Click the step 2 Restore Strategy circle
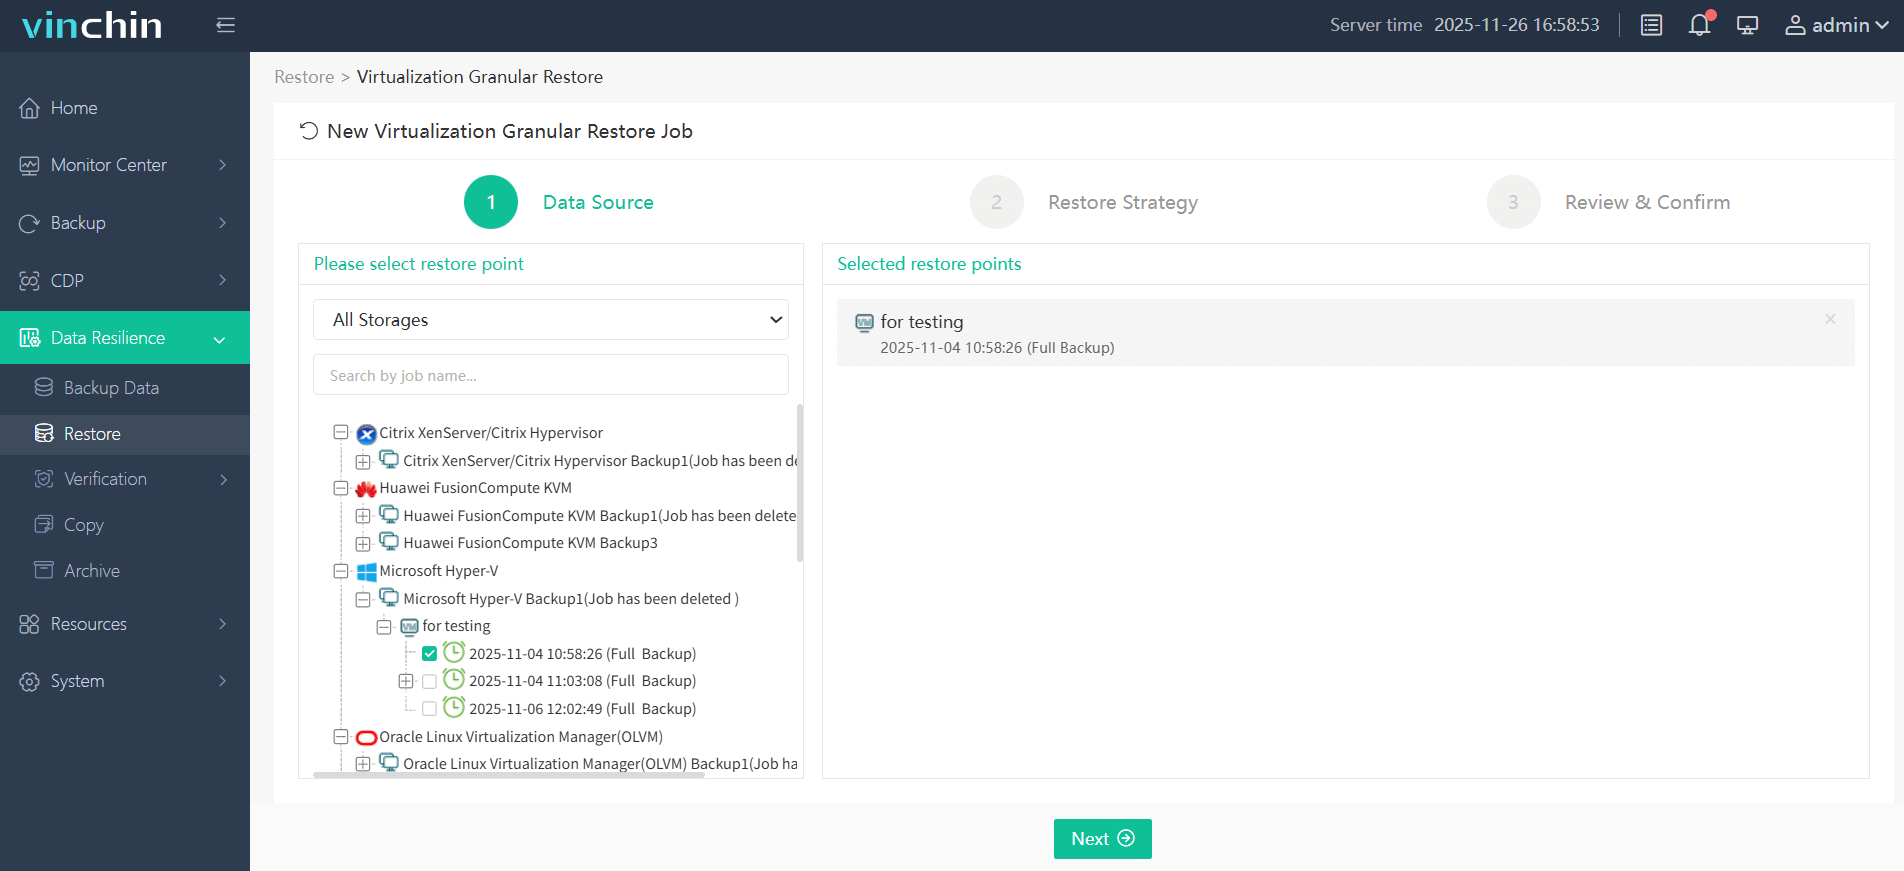 (x=996, y=202)
